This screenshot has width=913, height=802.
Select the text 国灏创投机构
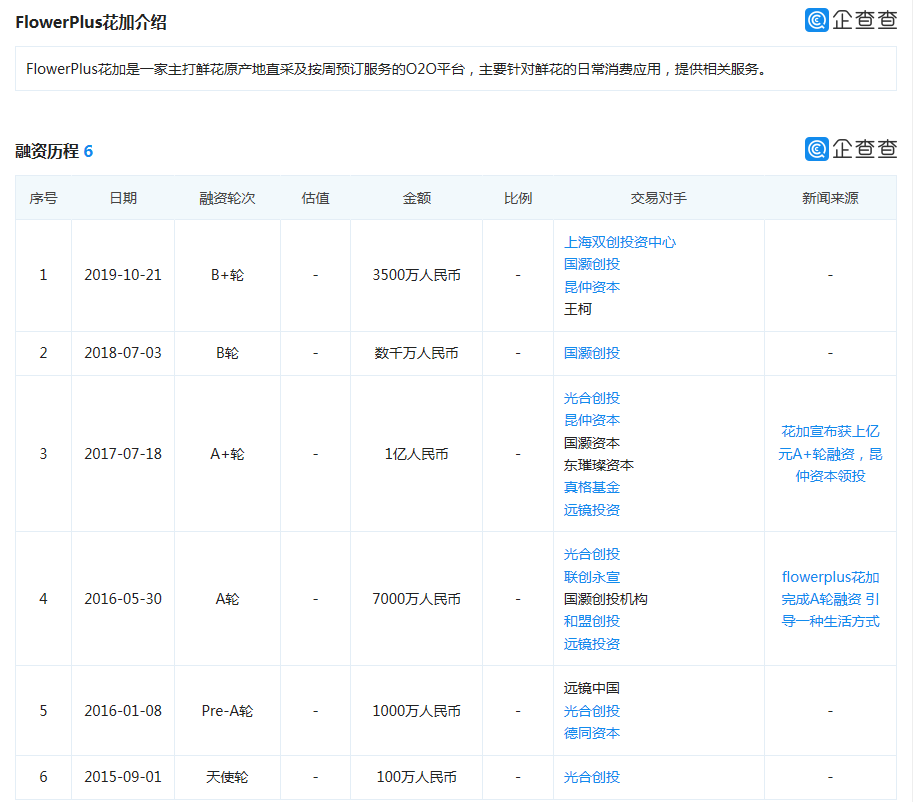[x=606, y=599]
